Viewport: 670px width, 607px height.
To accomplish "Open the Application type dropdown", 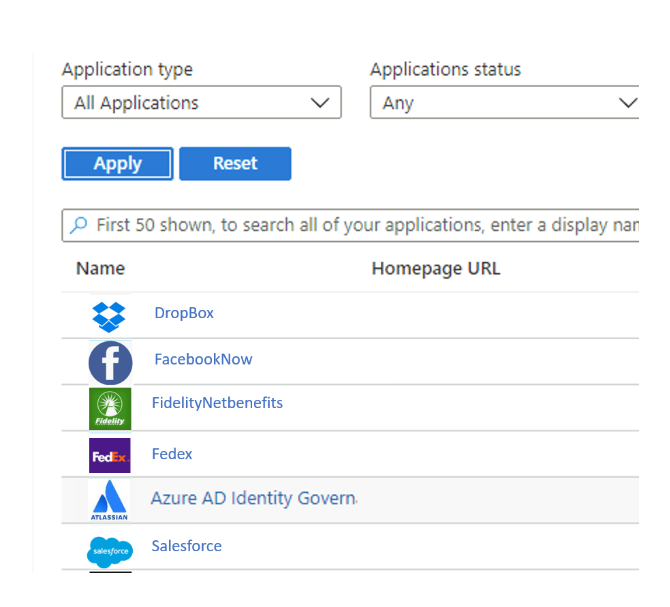I will [201, 103].
